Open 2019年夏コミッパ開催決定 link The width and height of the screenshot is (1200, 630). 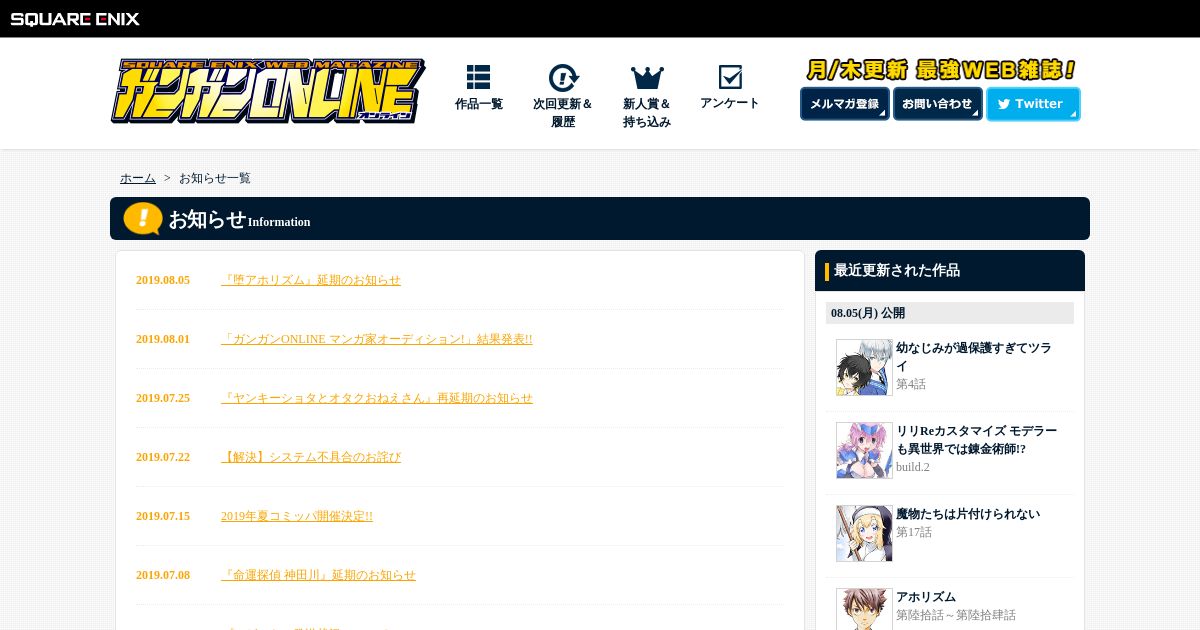tap(297, 516)
